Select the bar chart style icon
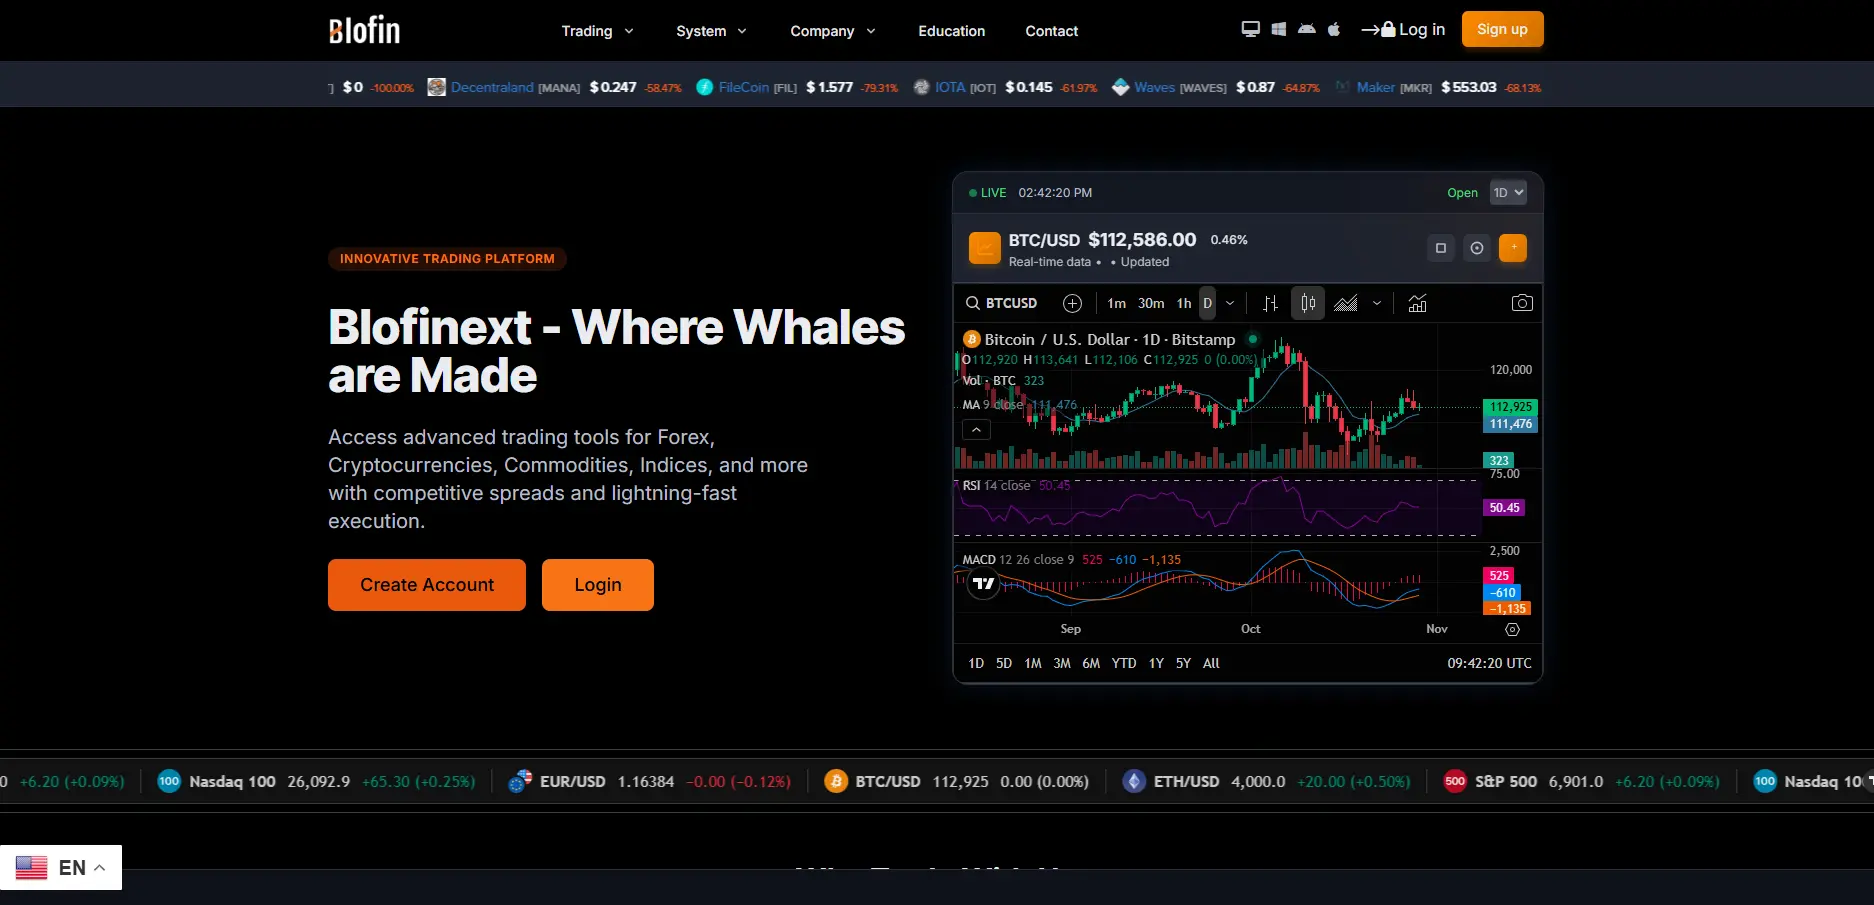Screen dimensions: 1874x905 point(1271,303)
